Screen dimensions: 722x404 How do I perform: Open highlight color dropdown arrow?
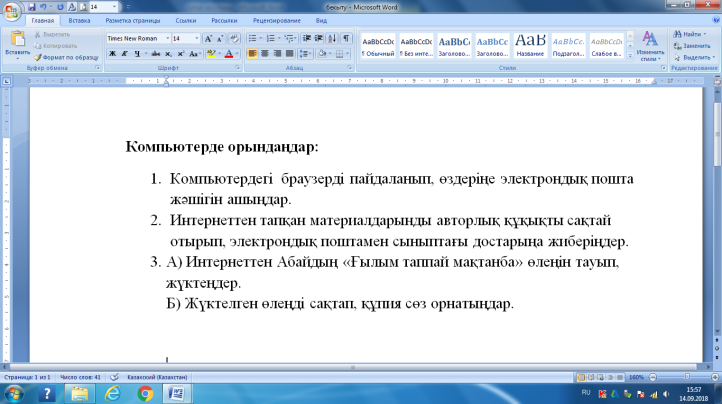pos(219,54)
